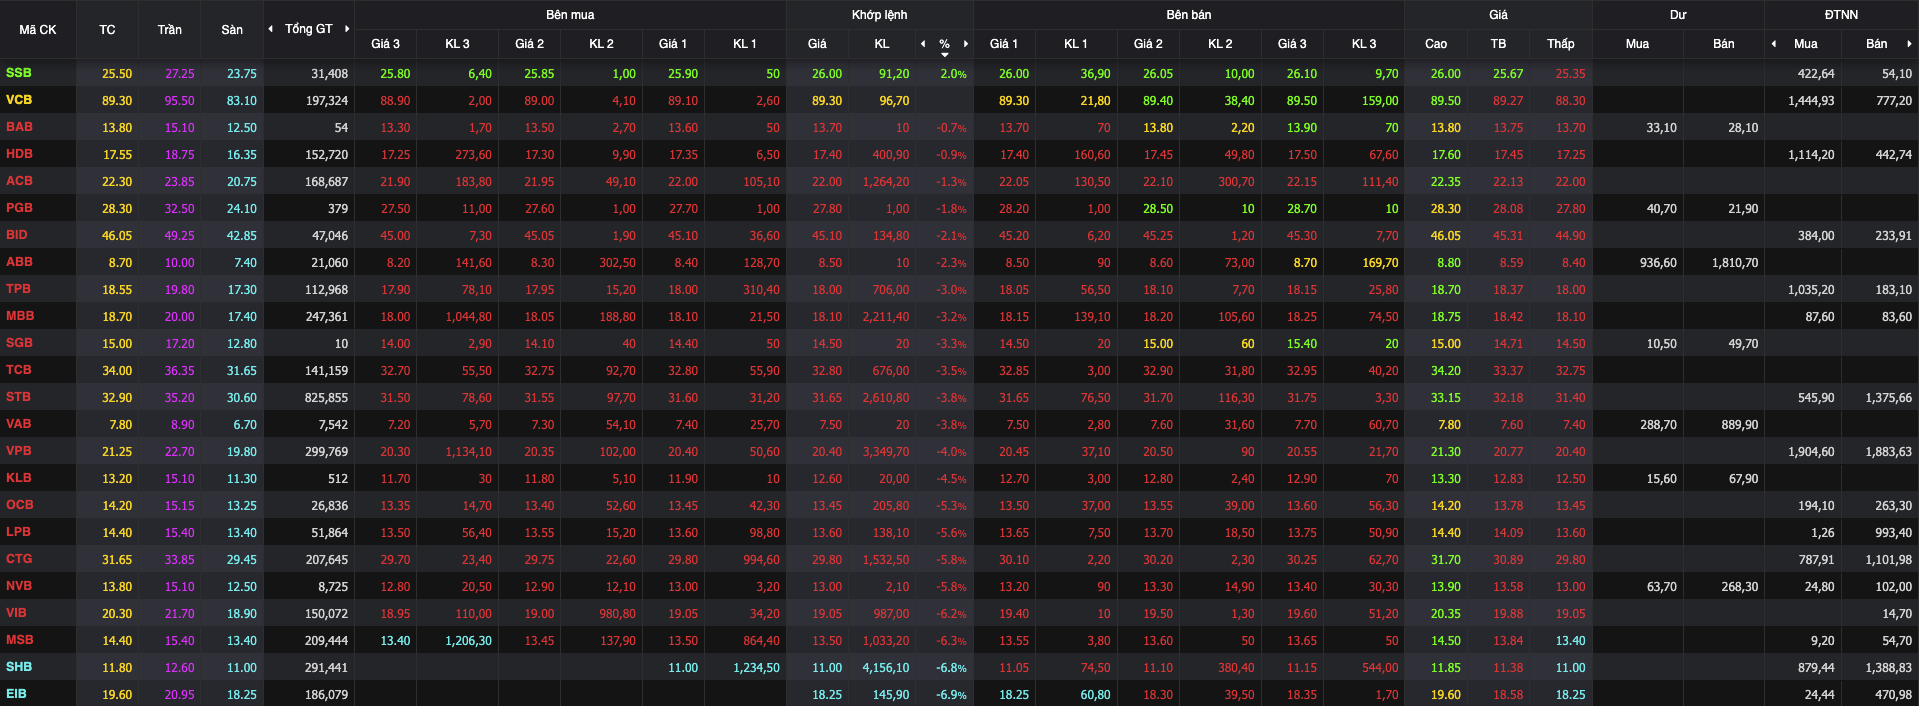Click the Bên mua group header
Screen dimensions: 1919x706
(570, 15)
